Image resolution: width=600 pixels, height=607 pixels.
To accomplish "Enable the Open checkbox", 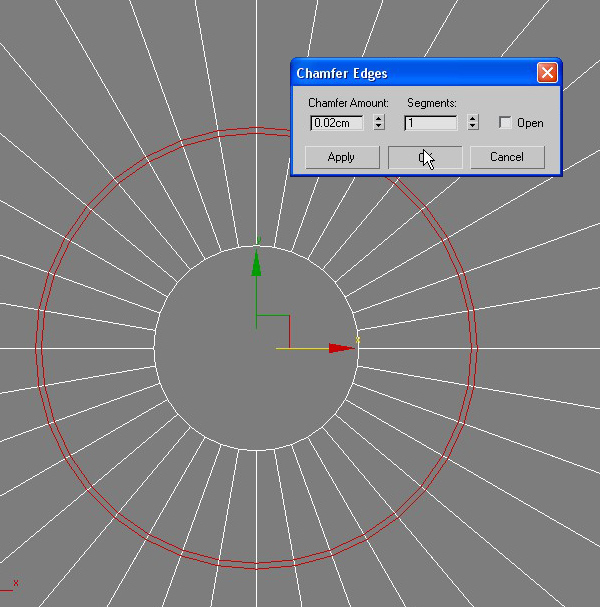I will (506, 123).
